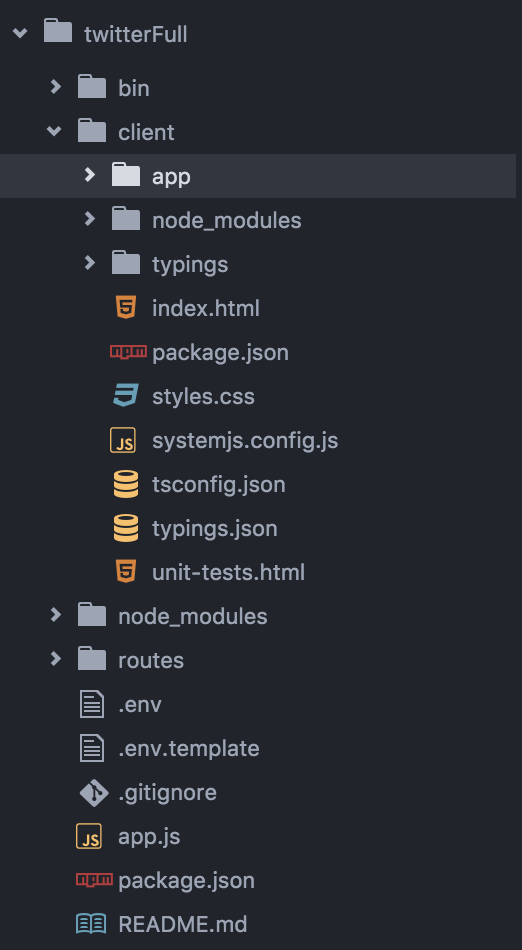Click folder icon of root node_modules
Viewport: 522px width, 950px height.
(92, 615)
